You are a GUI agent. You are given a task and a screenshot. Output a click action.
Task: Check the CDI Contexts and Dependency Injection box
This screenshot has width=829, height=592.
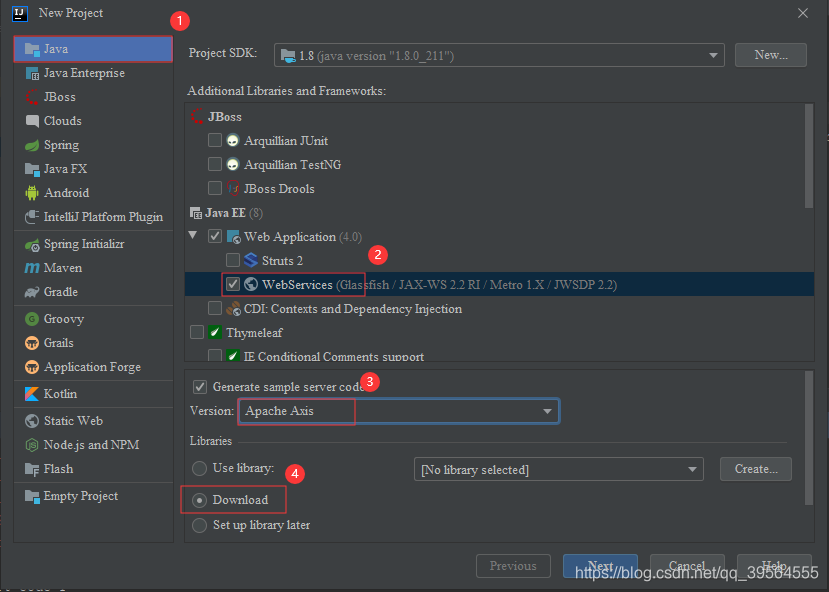(215, 308)
